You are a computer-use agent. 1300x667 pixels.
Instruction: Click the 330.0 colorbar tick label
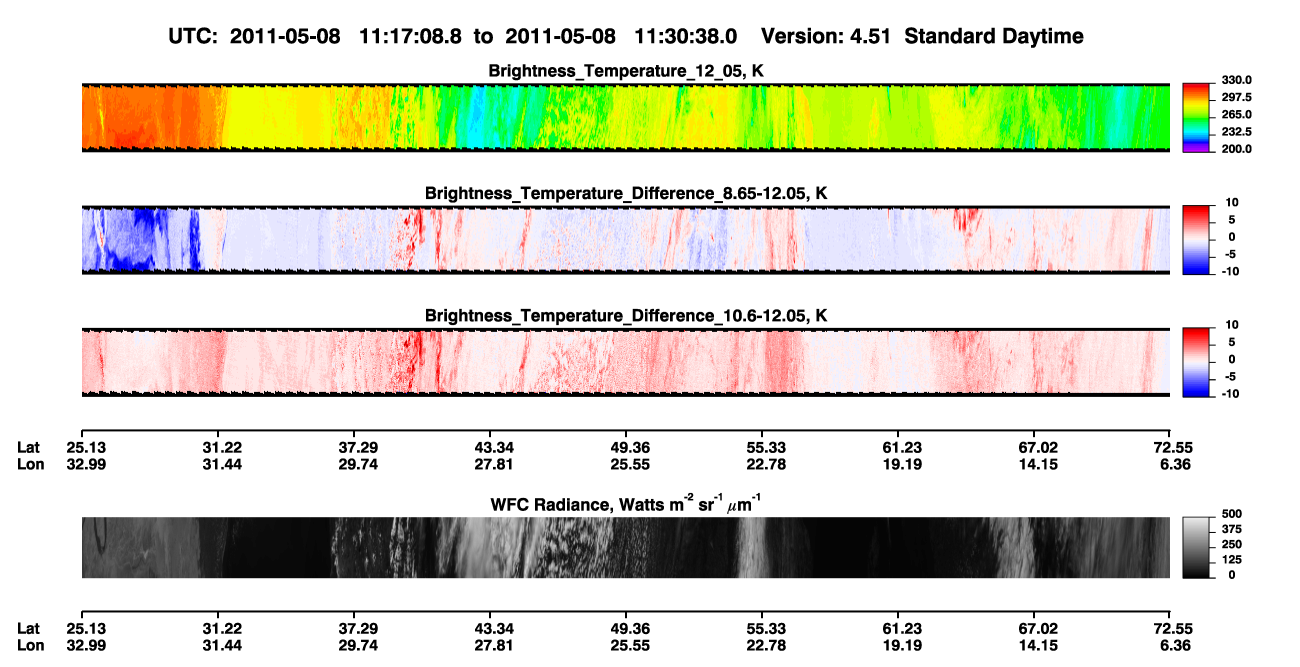1235,81
